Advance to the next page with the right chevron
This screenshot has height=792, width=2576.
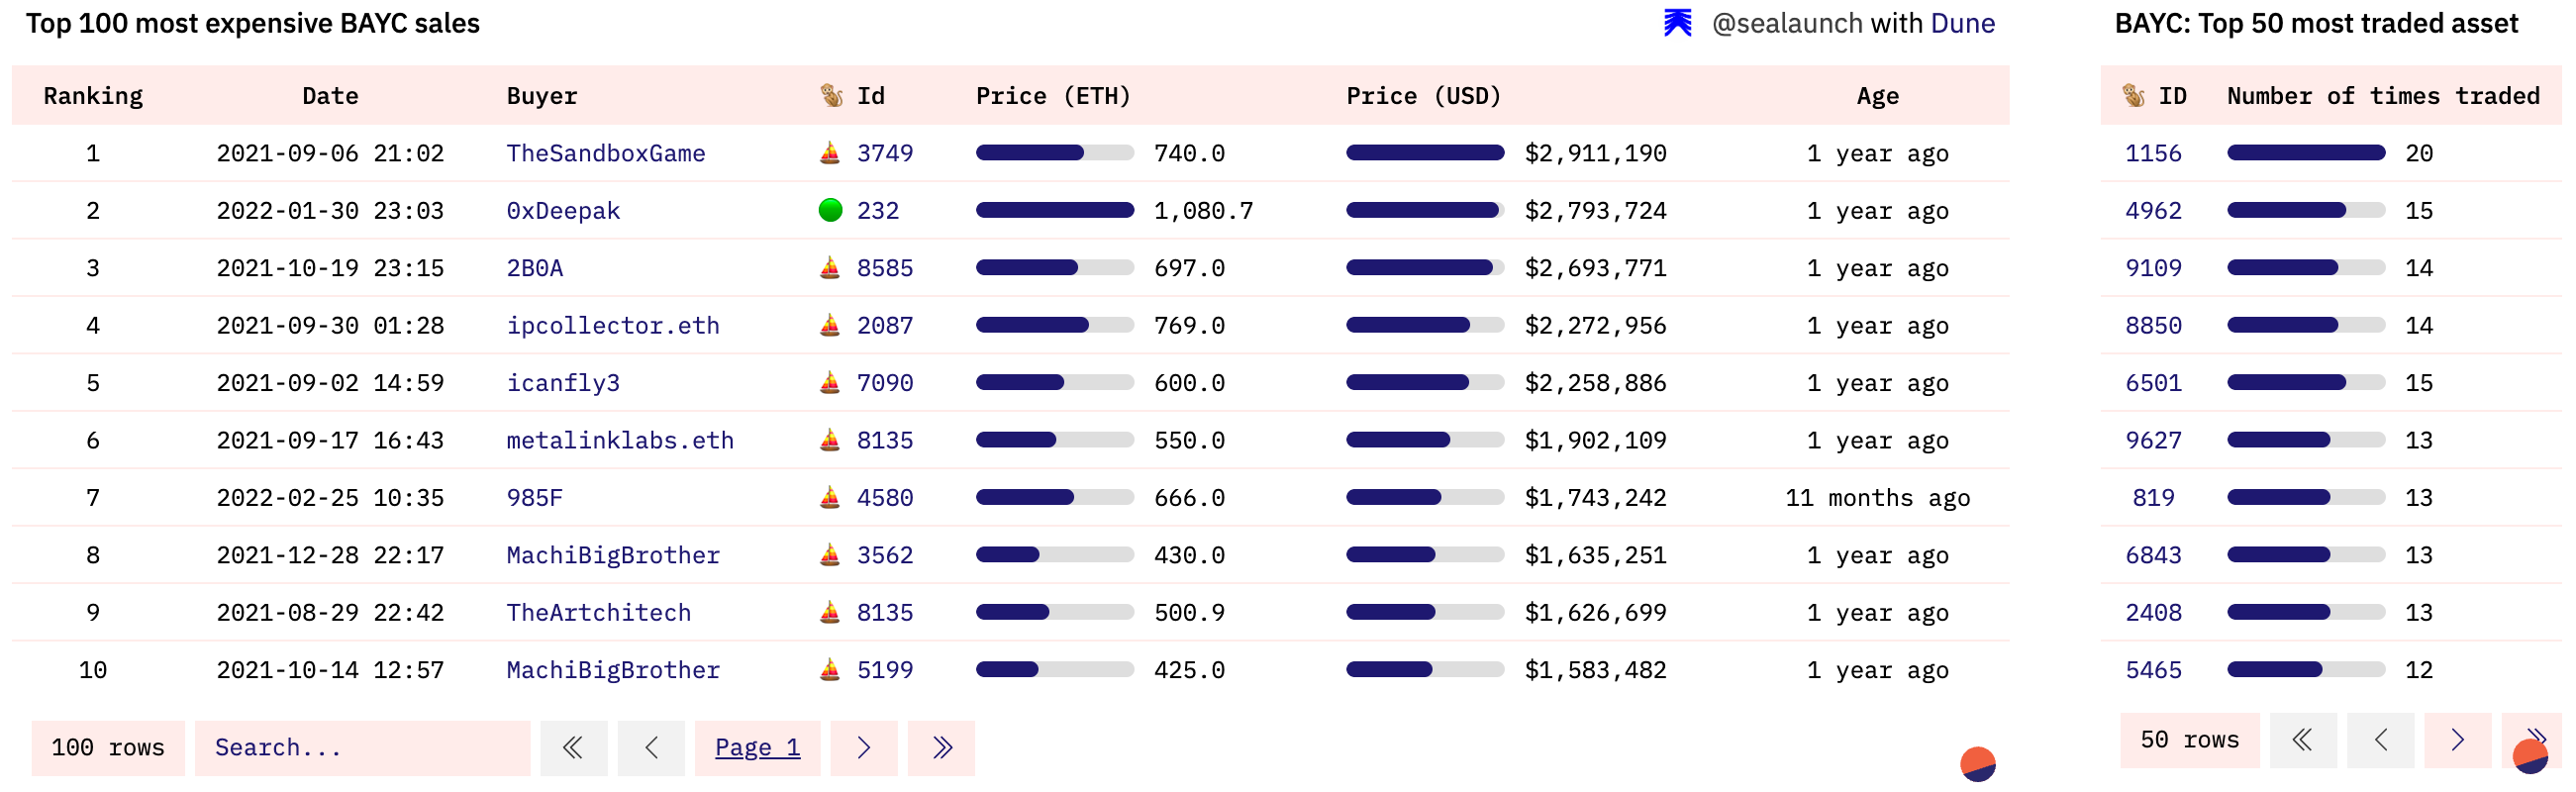point(863,747)
